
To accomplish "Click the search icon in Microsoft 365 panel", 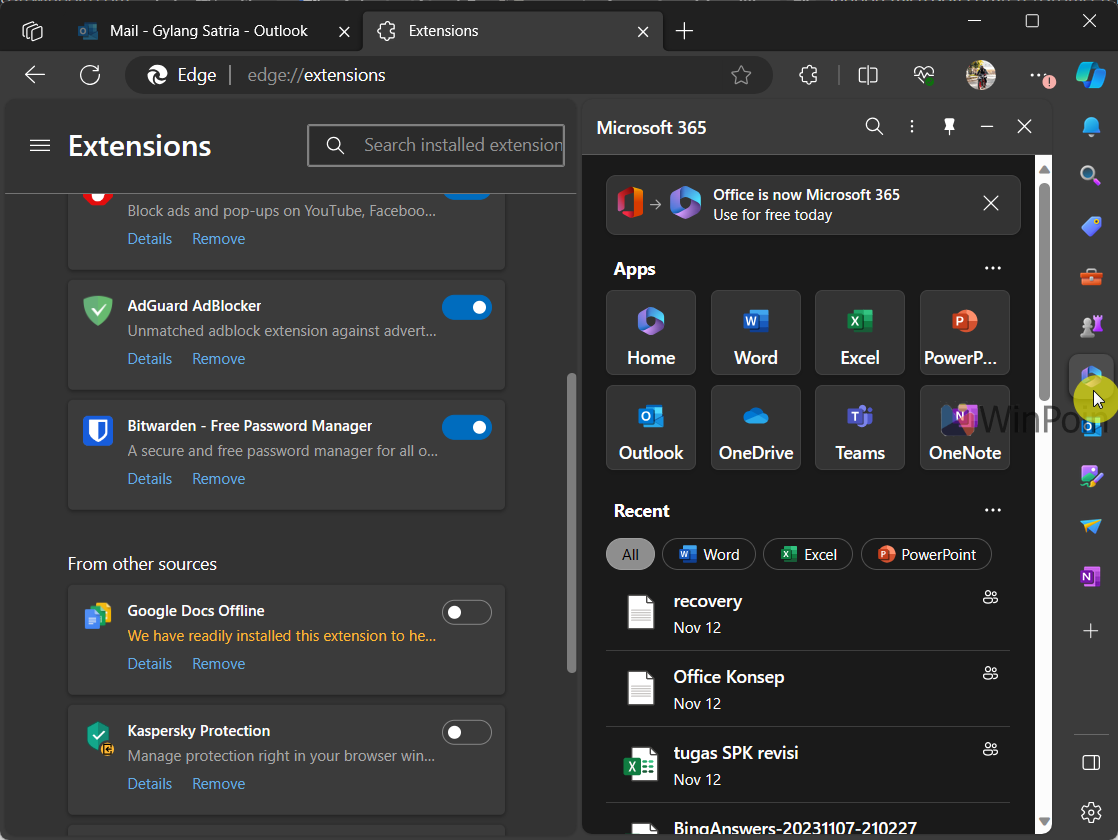I will (874, 127).
